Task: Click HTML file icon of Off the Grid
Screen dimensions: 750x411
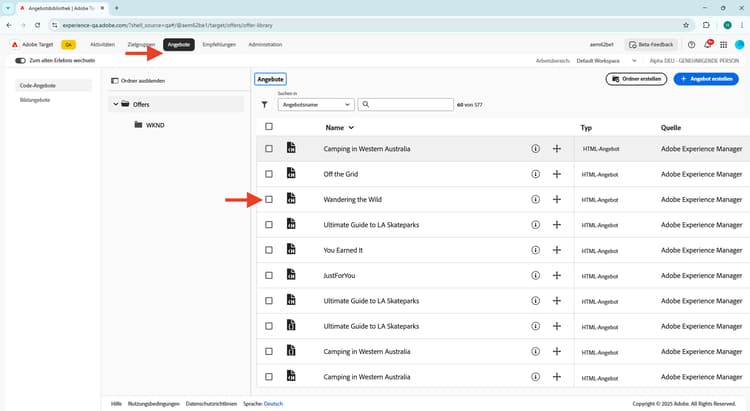Action: tap(291, 173)
